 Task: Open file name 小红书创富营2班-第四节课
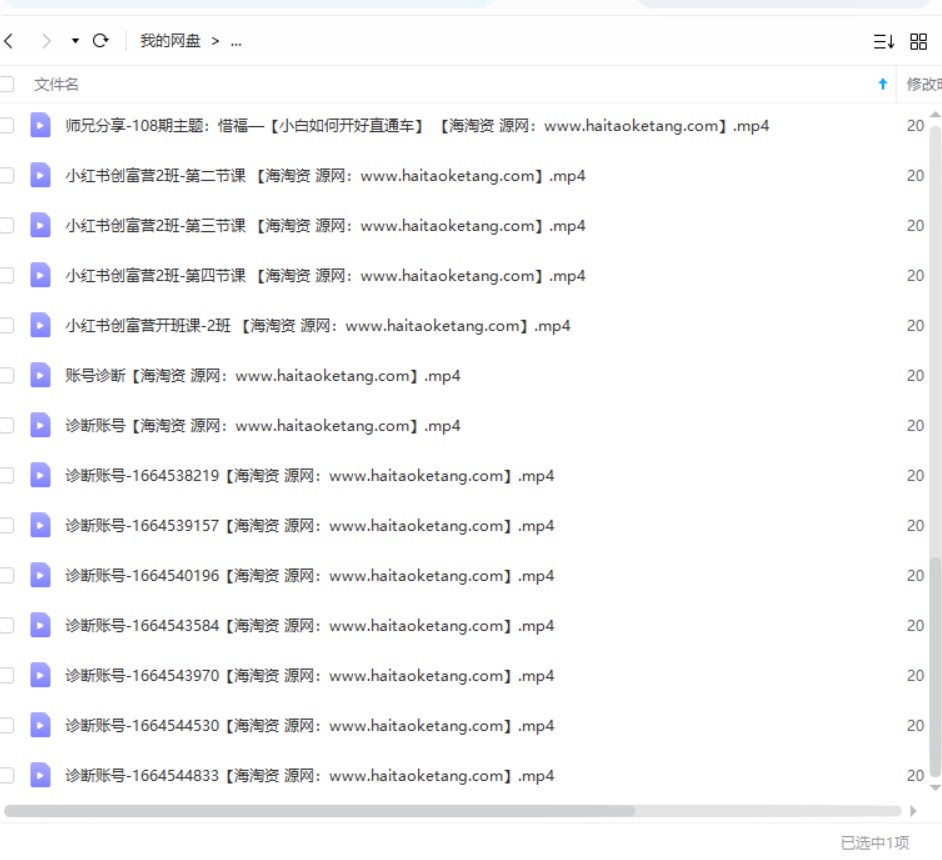tap(325, 275)
